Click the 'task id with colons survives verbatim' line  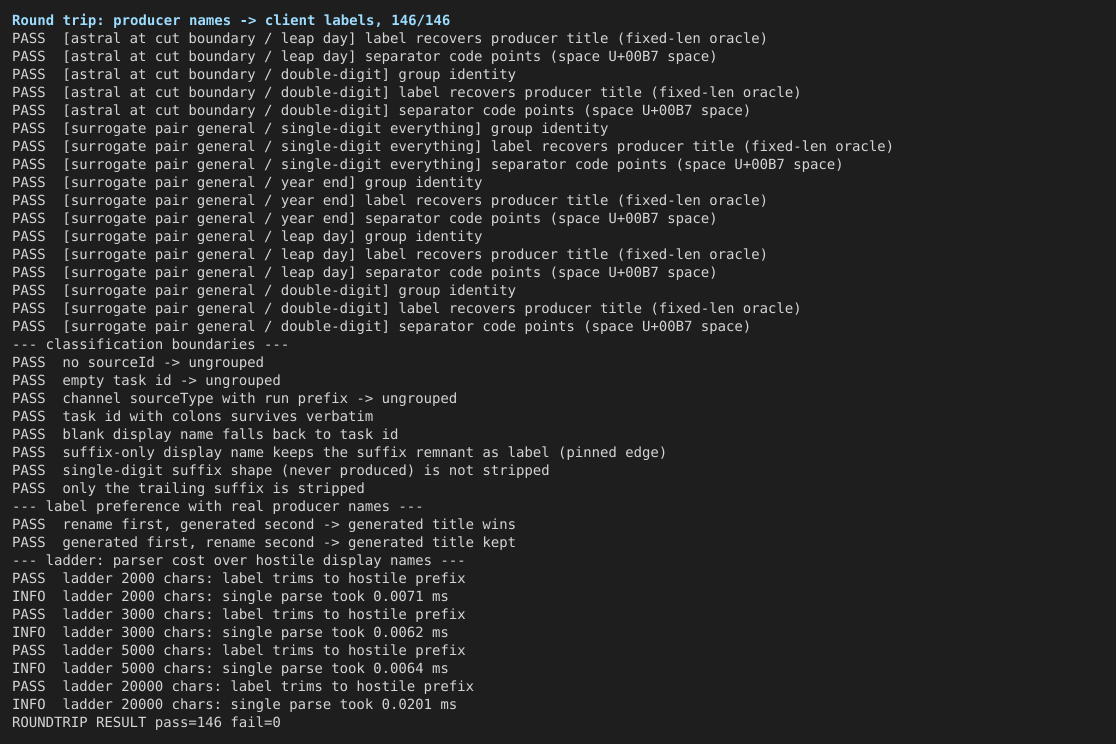point(192,416)
